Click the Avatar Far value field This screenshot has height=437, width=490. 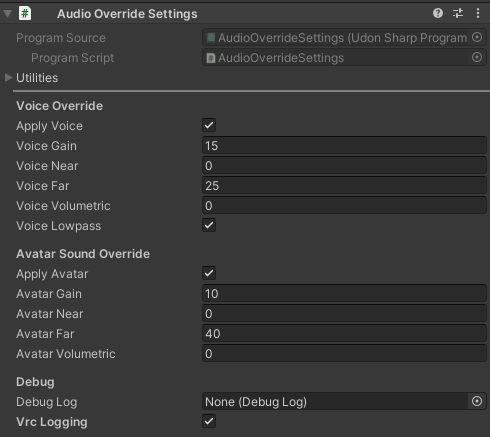(x=344, y=334)
